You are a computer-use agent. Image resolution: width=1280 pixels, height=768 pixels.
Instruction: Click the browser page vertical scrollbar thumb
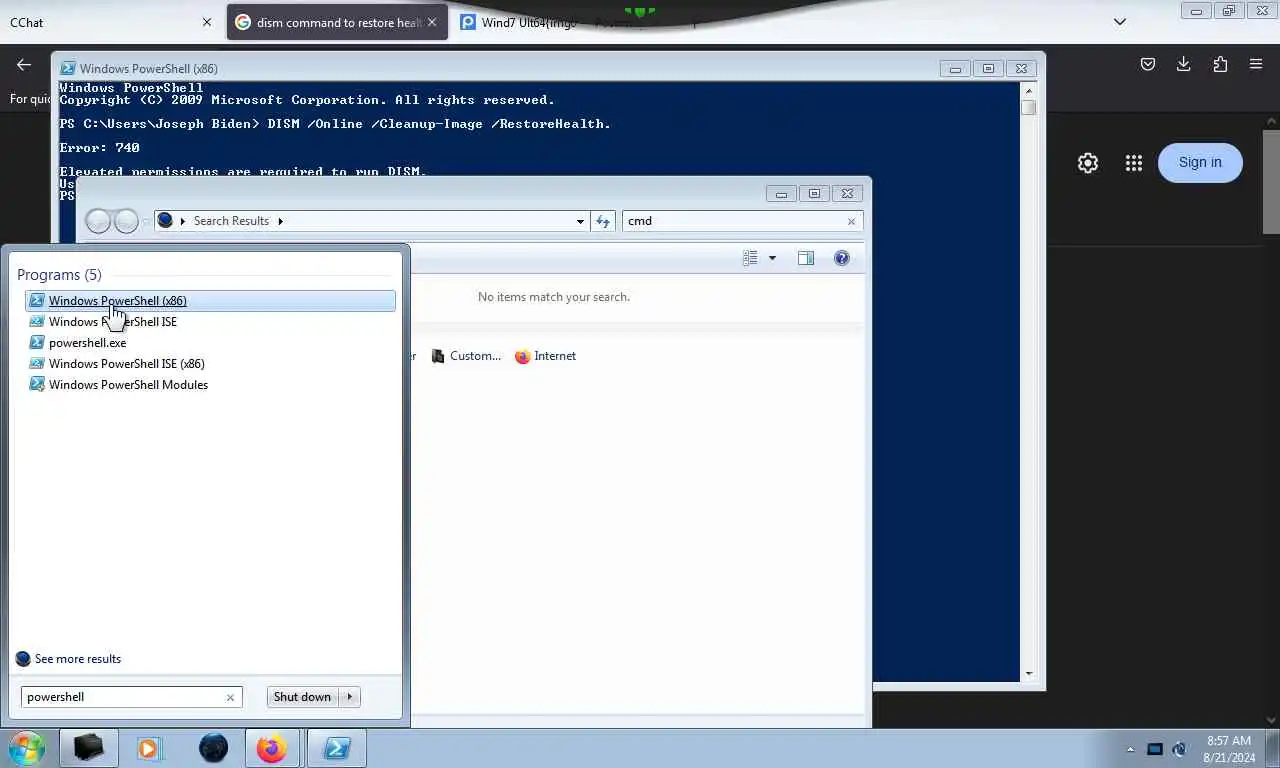(x=1271, y=182)
